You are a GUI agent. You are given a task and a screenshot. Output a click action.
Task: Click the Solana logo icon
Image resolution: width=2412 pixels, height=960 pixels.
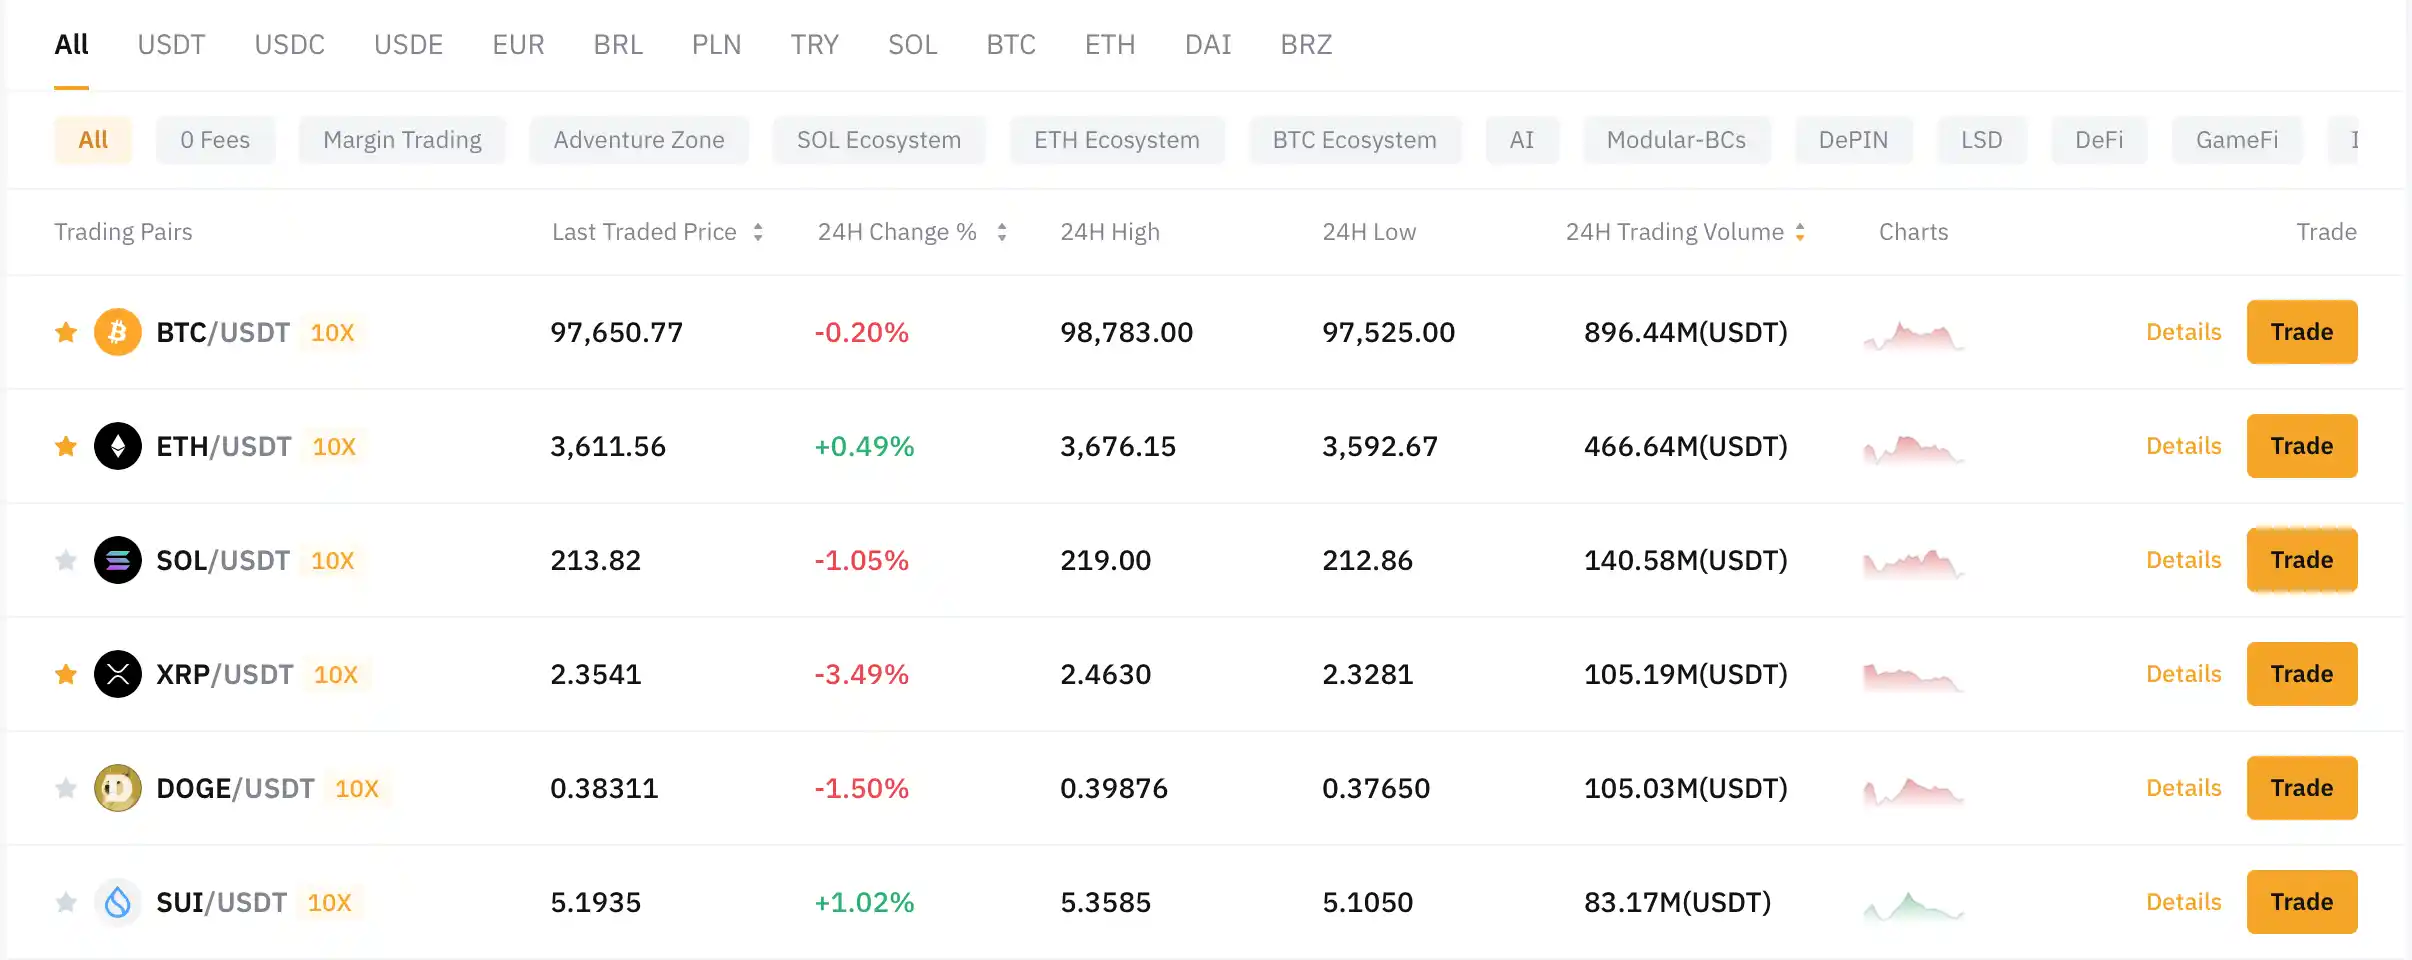(117, 560)
